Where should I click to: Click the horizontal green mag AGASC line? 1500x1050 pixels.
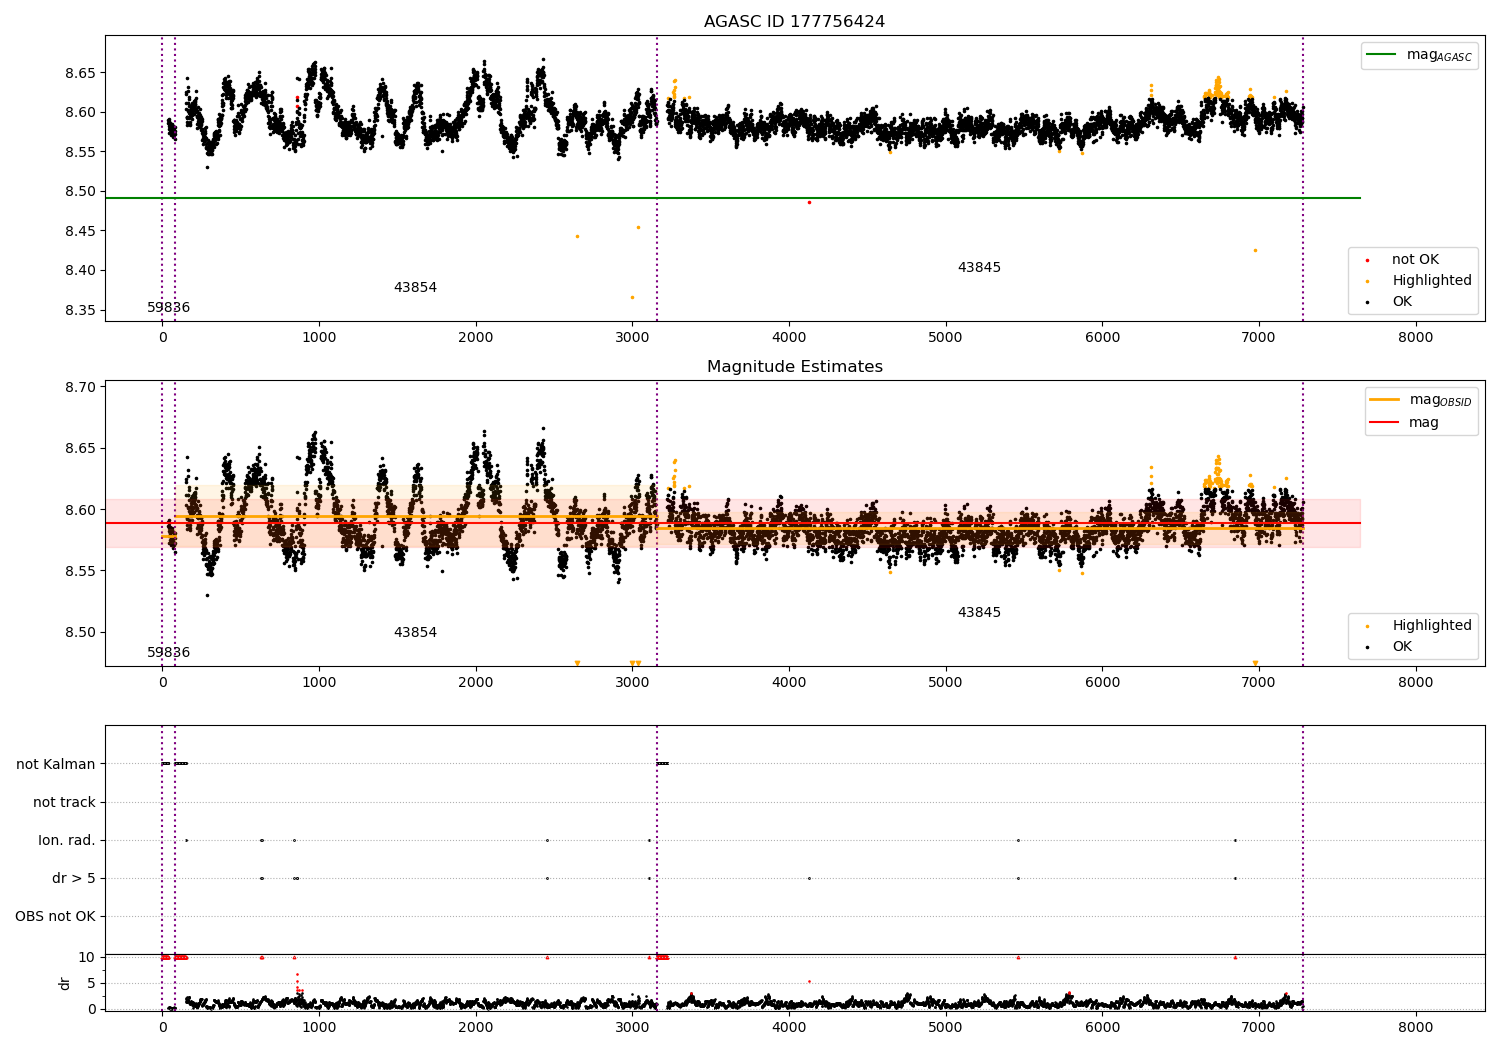coord(733,198)
